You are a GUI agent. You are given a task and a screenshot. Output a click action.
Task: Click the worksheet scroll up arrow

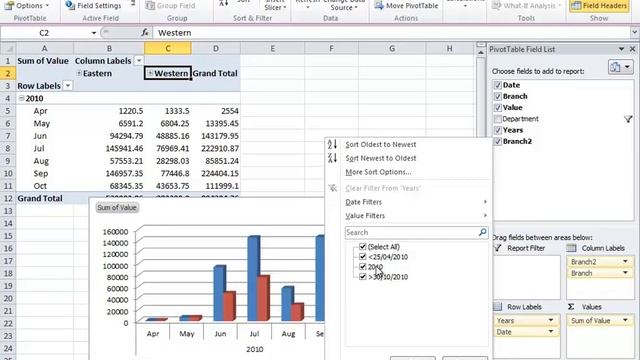pyautogui.click(x=481, y=53)
